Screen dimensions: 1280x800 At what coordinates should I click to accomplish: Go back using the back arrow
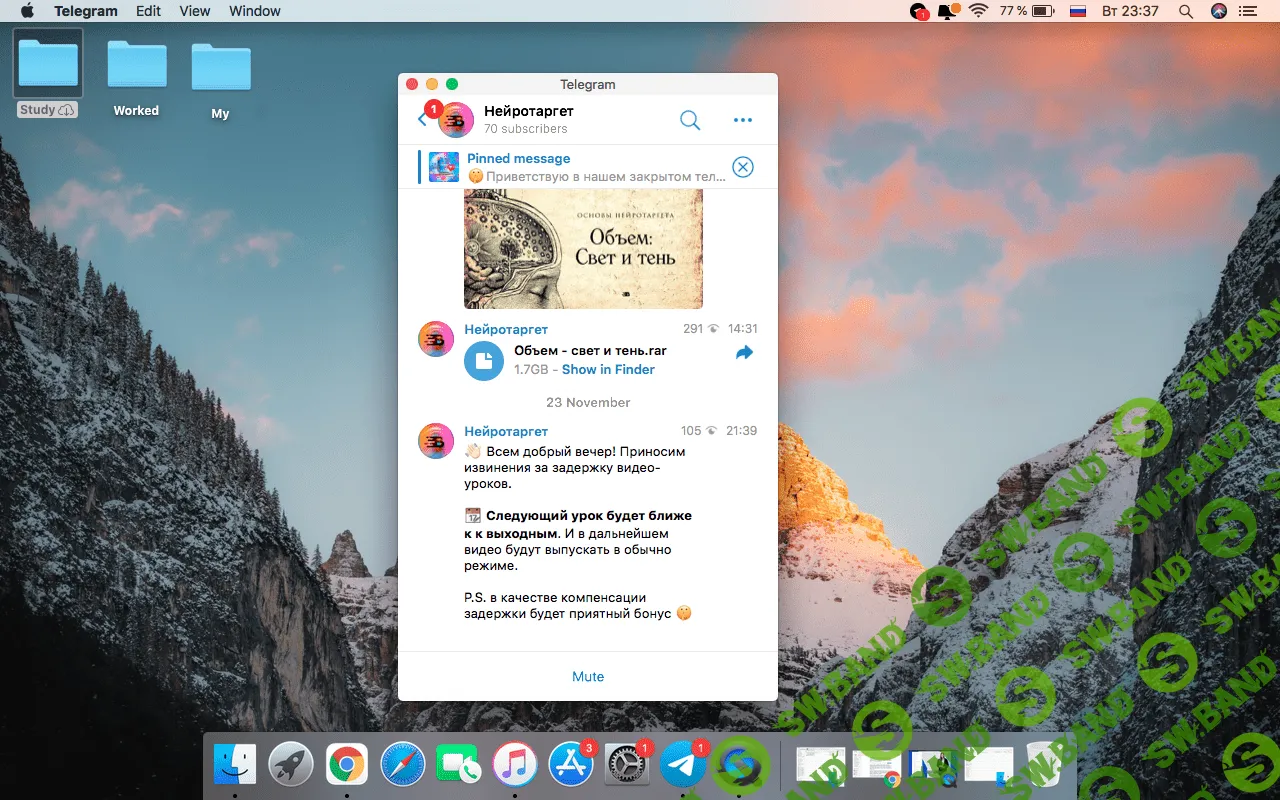coord(422,120)
